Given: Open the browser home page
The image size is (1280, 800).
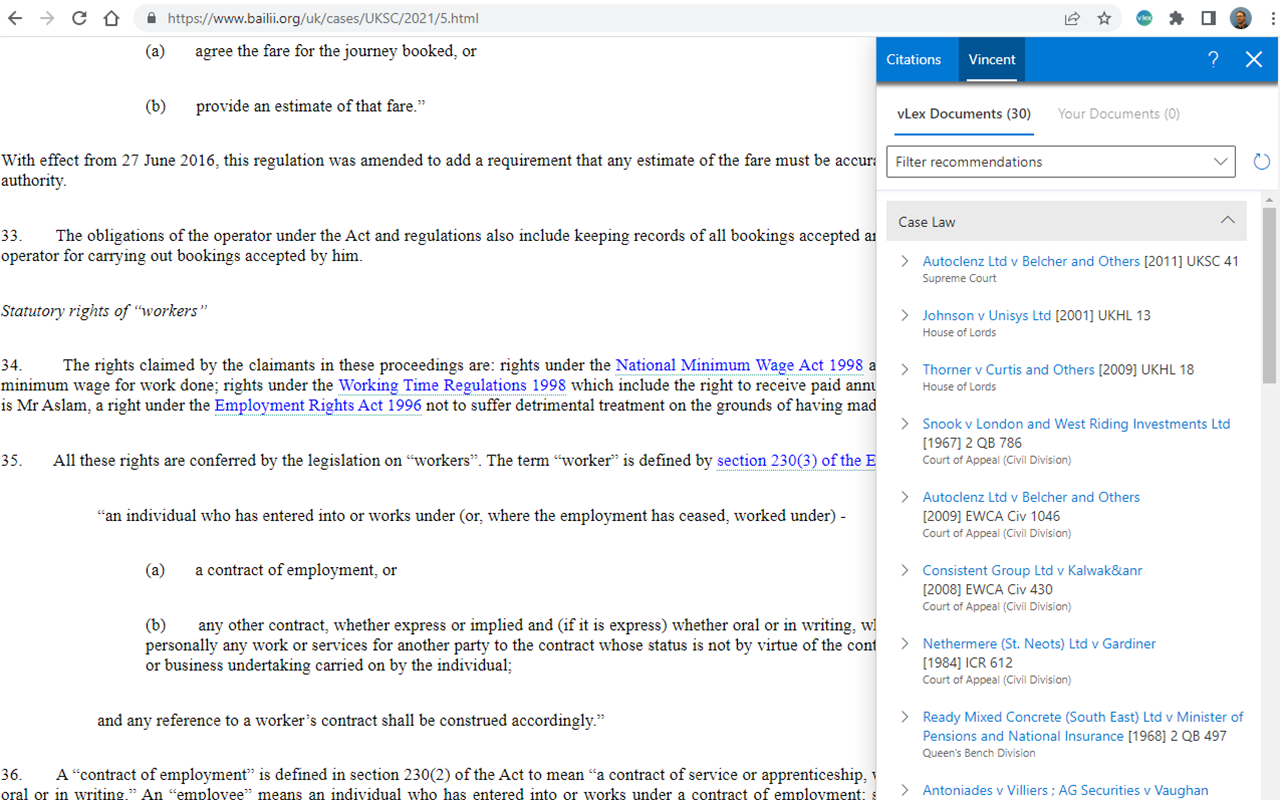Looking at the screenshot, I should (x=111, y=18).
